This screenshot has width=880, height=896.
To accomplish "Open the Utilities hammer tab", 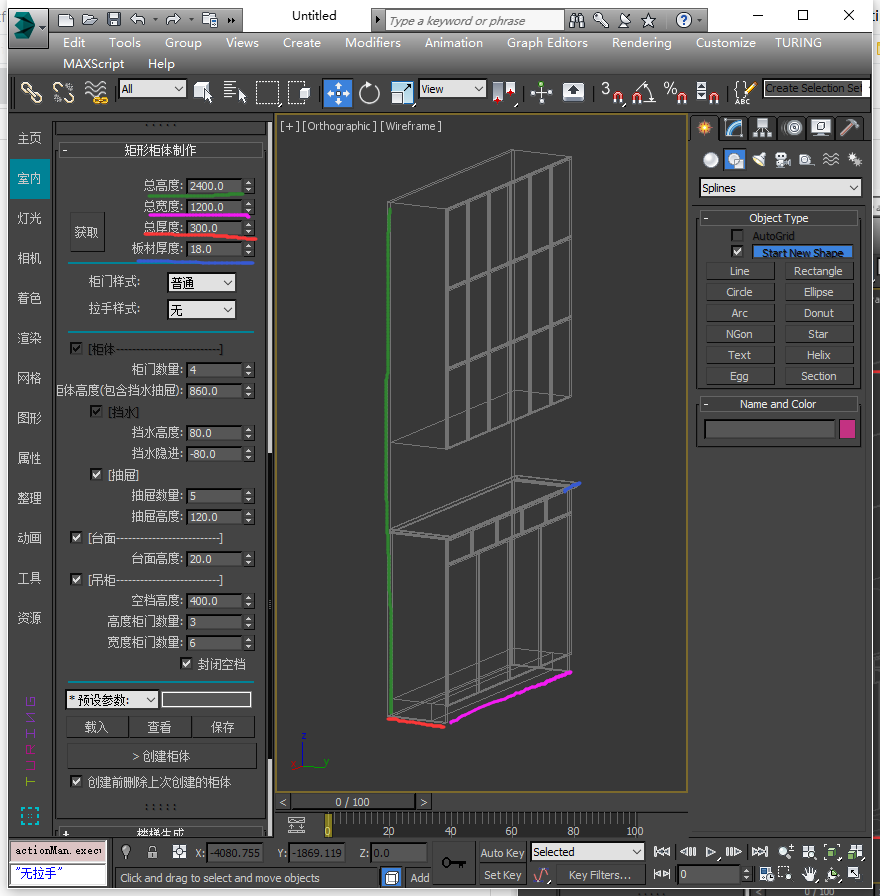I will click(850, 128).
